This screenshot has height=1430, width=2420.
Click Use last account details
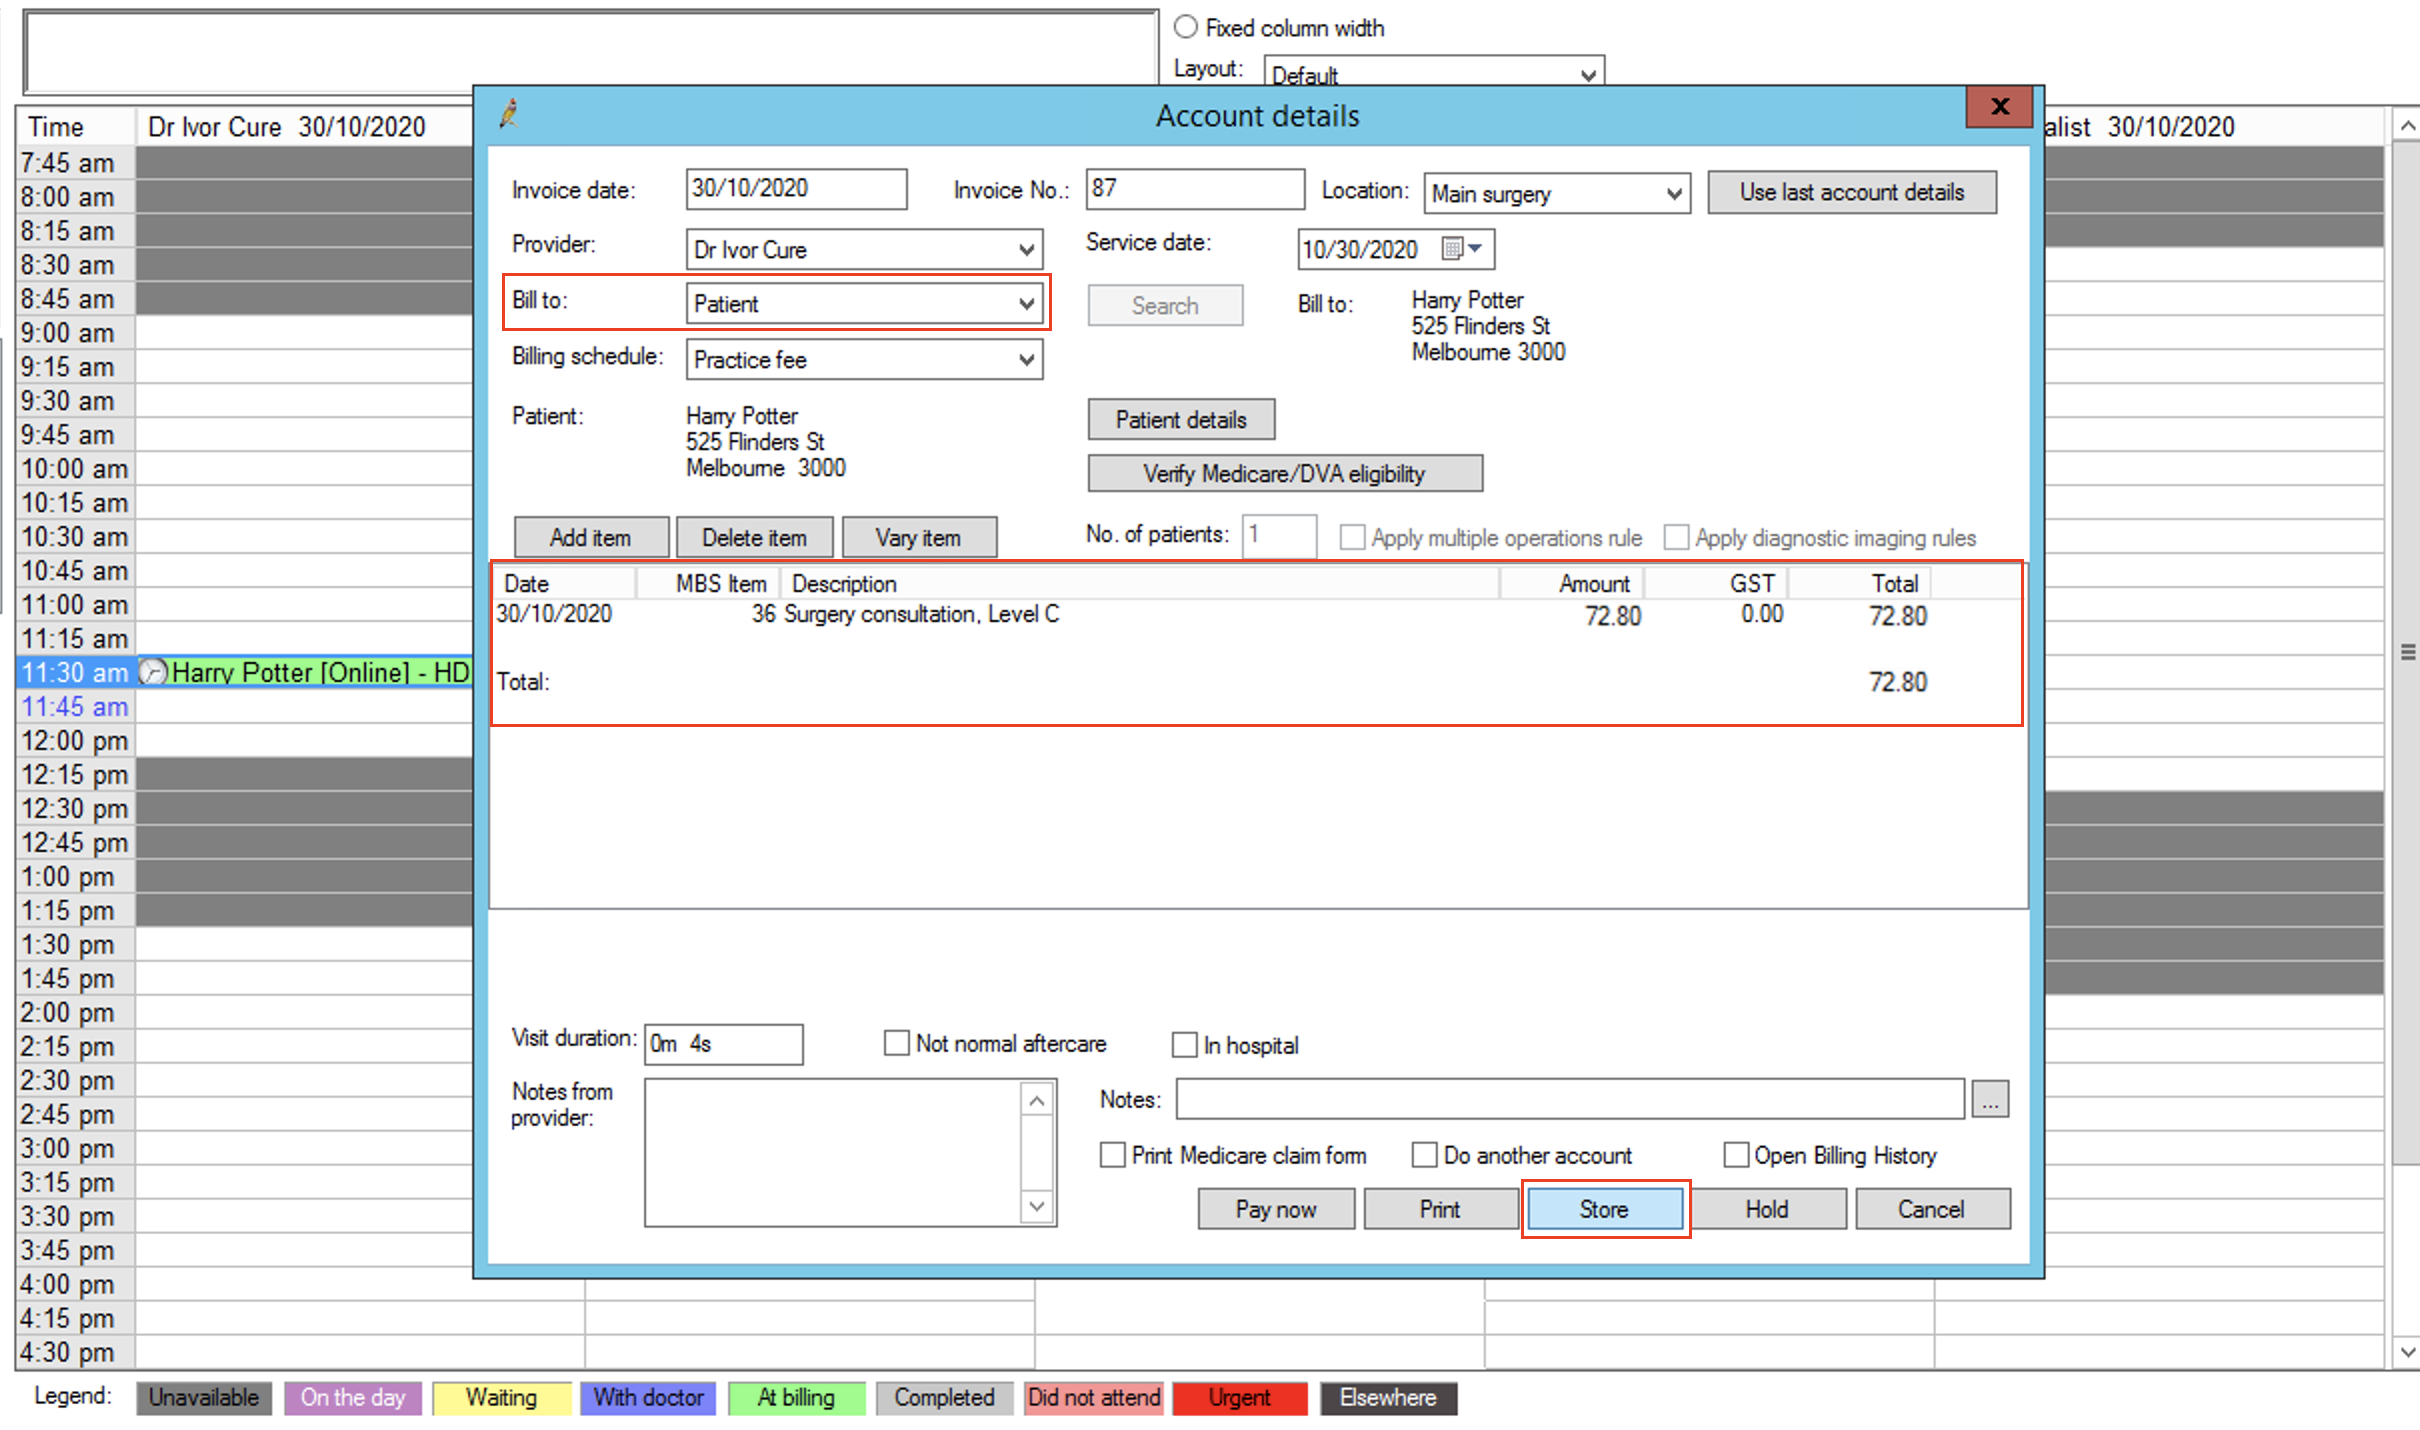click(1851, 191)
